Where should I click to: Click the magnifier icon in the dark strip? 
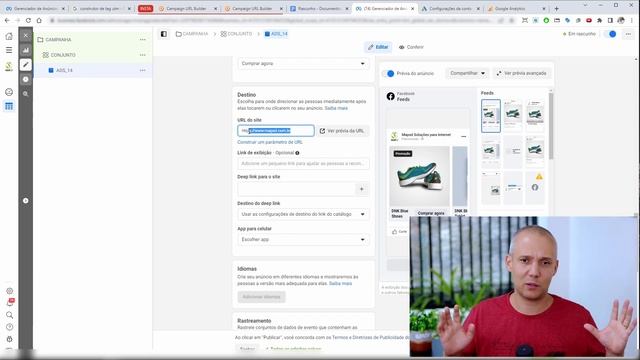point(26,94)
